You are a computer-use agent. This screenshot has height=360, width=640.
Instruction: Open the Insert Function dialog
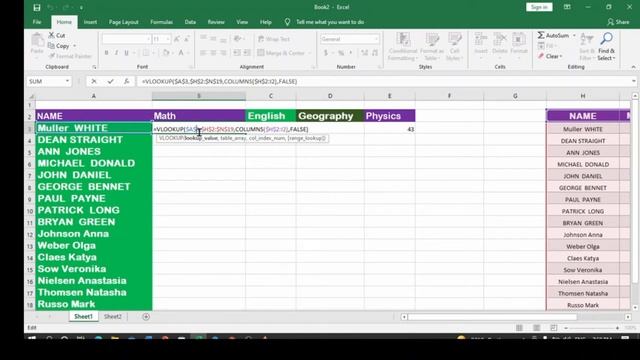(x=127, y=81)
